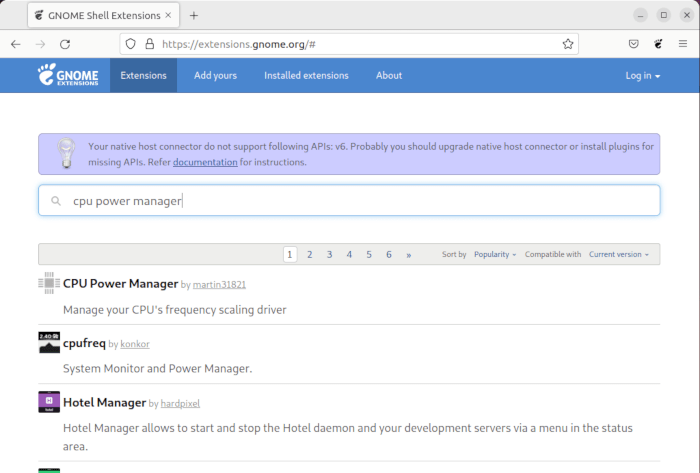Go to results page 2

[309, 254]
